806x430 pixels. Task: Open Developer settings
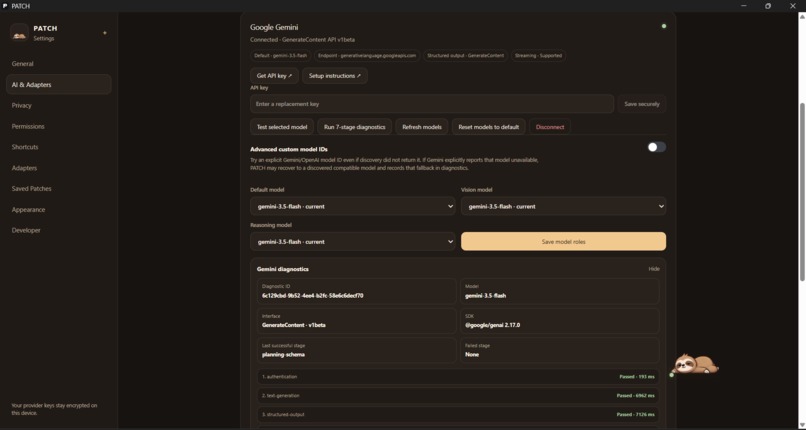59,230
